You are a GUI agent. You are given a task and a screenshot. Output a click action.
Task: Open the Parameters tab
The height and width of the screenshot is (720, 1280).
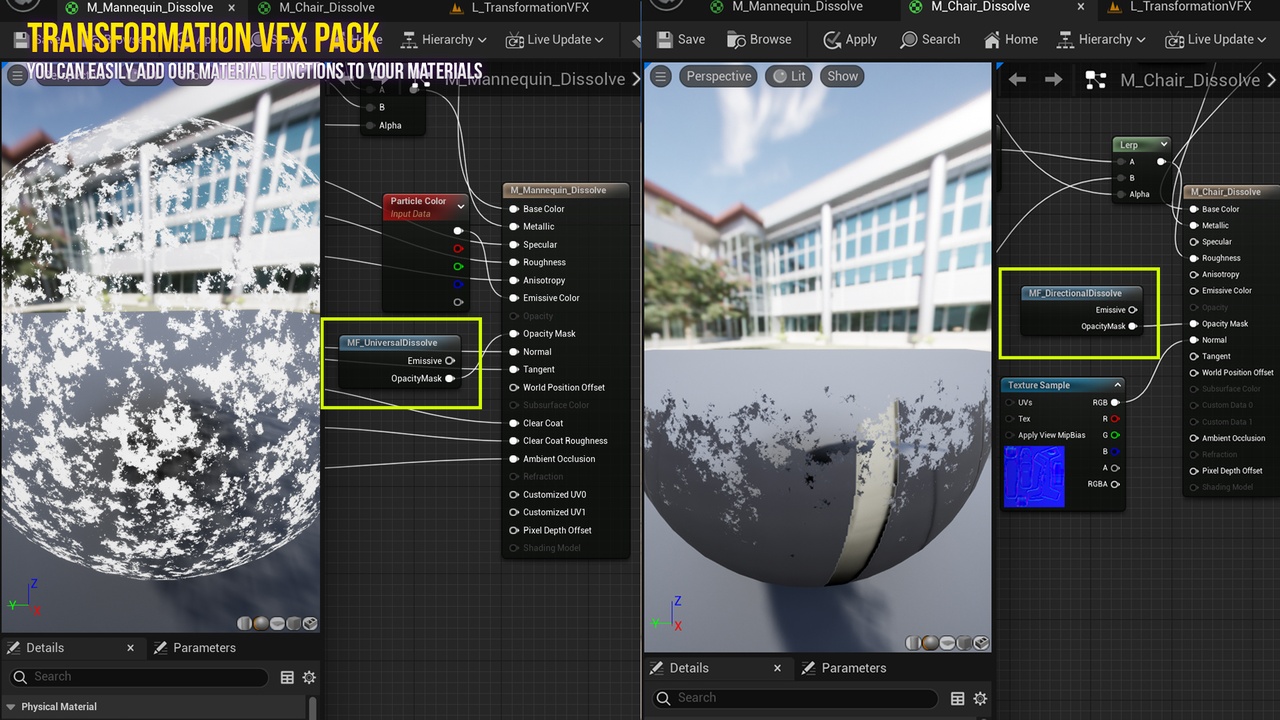(855, 668)
